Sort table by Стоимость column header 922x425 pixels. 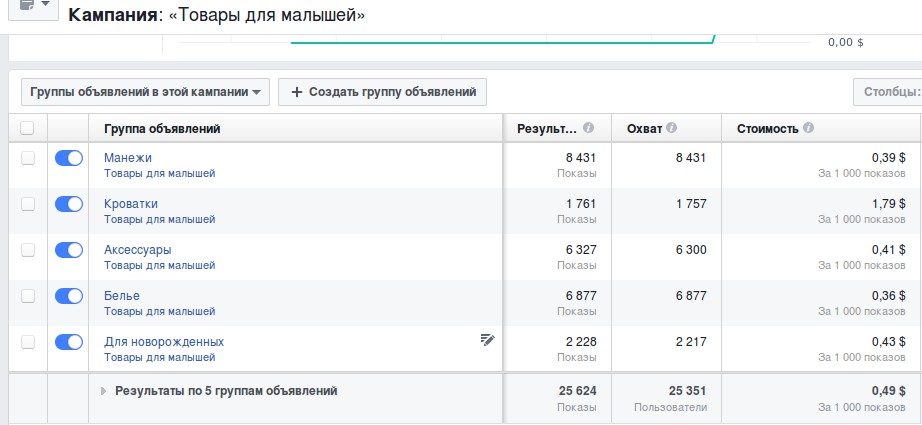point(767,128)
